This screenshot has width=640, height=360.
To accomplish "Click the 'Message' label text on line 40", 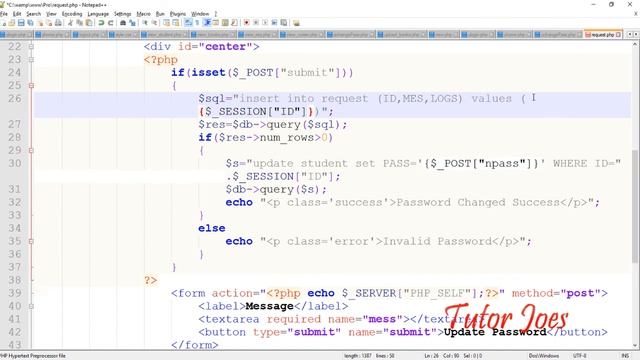I will point(269,306).
